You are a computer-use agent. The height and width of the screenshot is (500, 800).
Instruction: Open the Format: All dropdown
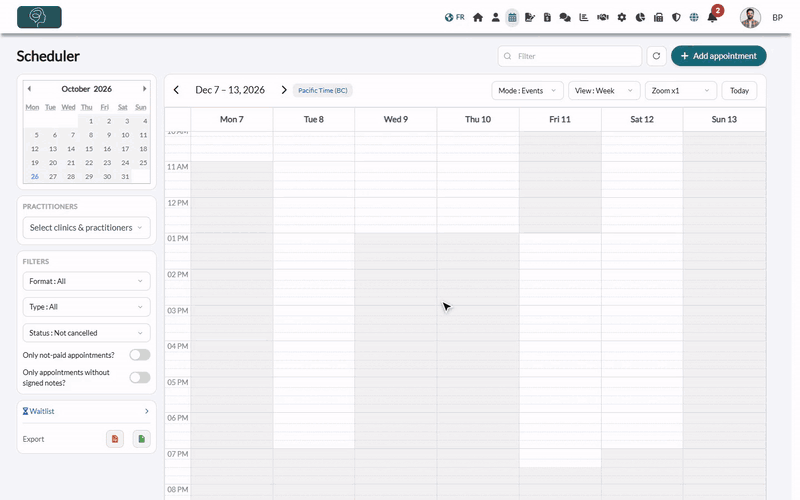(x=86, y=281)
